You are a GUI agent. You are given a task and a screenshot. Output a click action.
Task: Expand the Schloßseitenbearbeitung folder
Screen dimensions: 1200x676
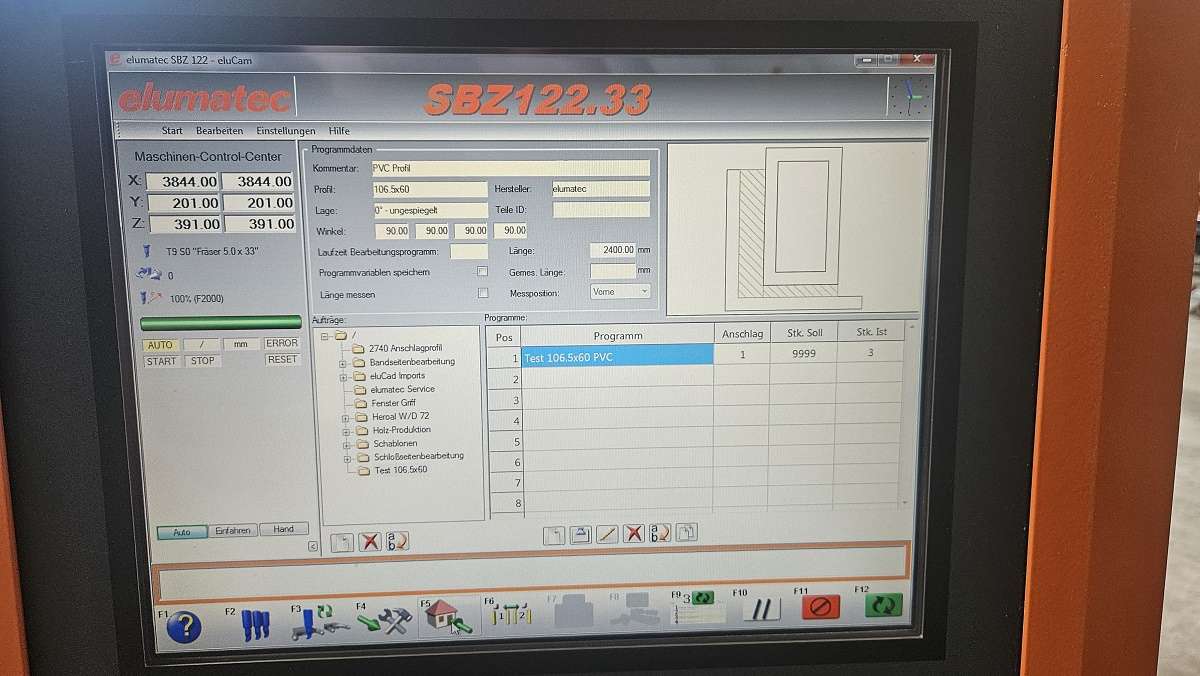[x=345, y=458]
